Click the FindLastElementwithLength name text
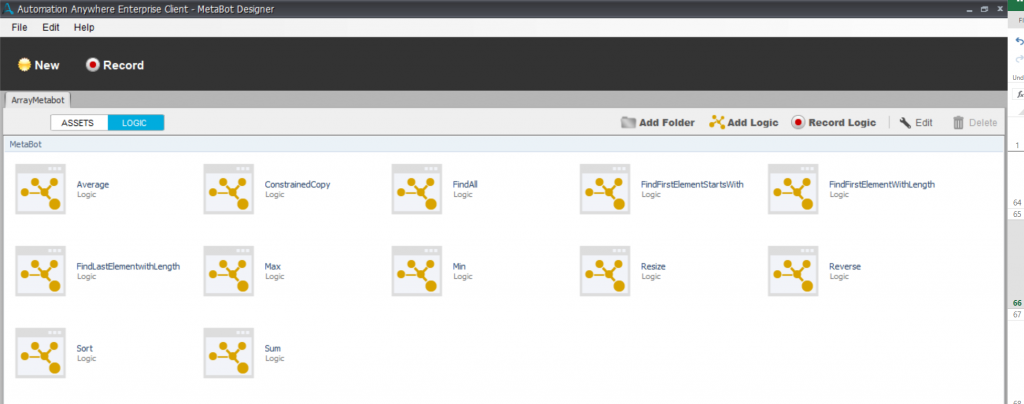This screenshot has width=1024, height=404. coord(128,266)
